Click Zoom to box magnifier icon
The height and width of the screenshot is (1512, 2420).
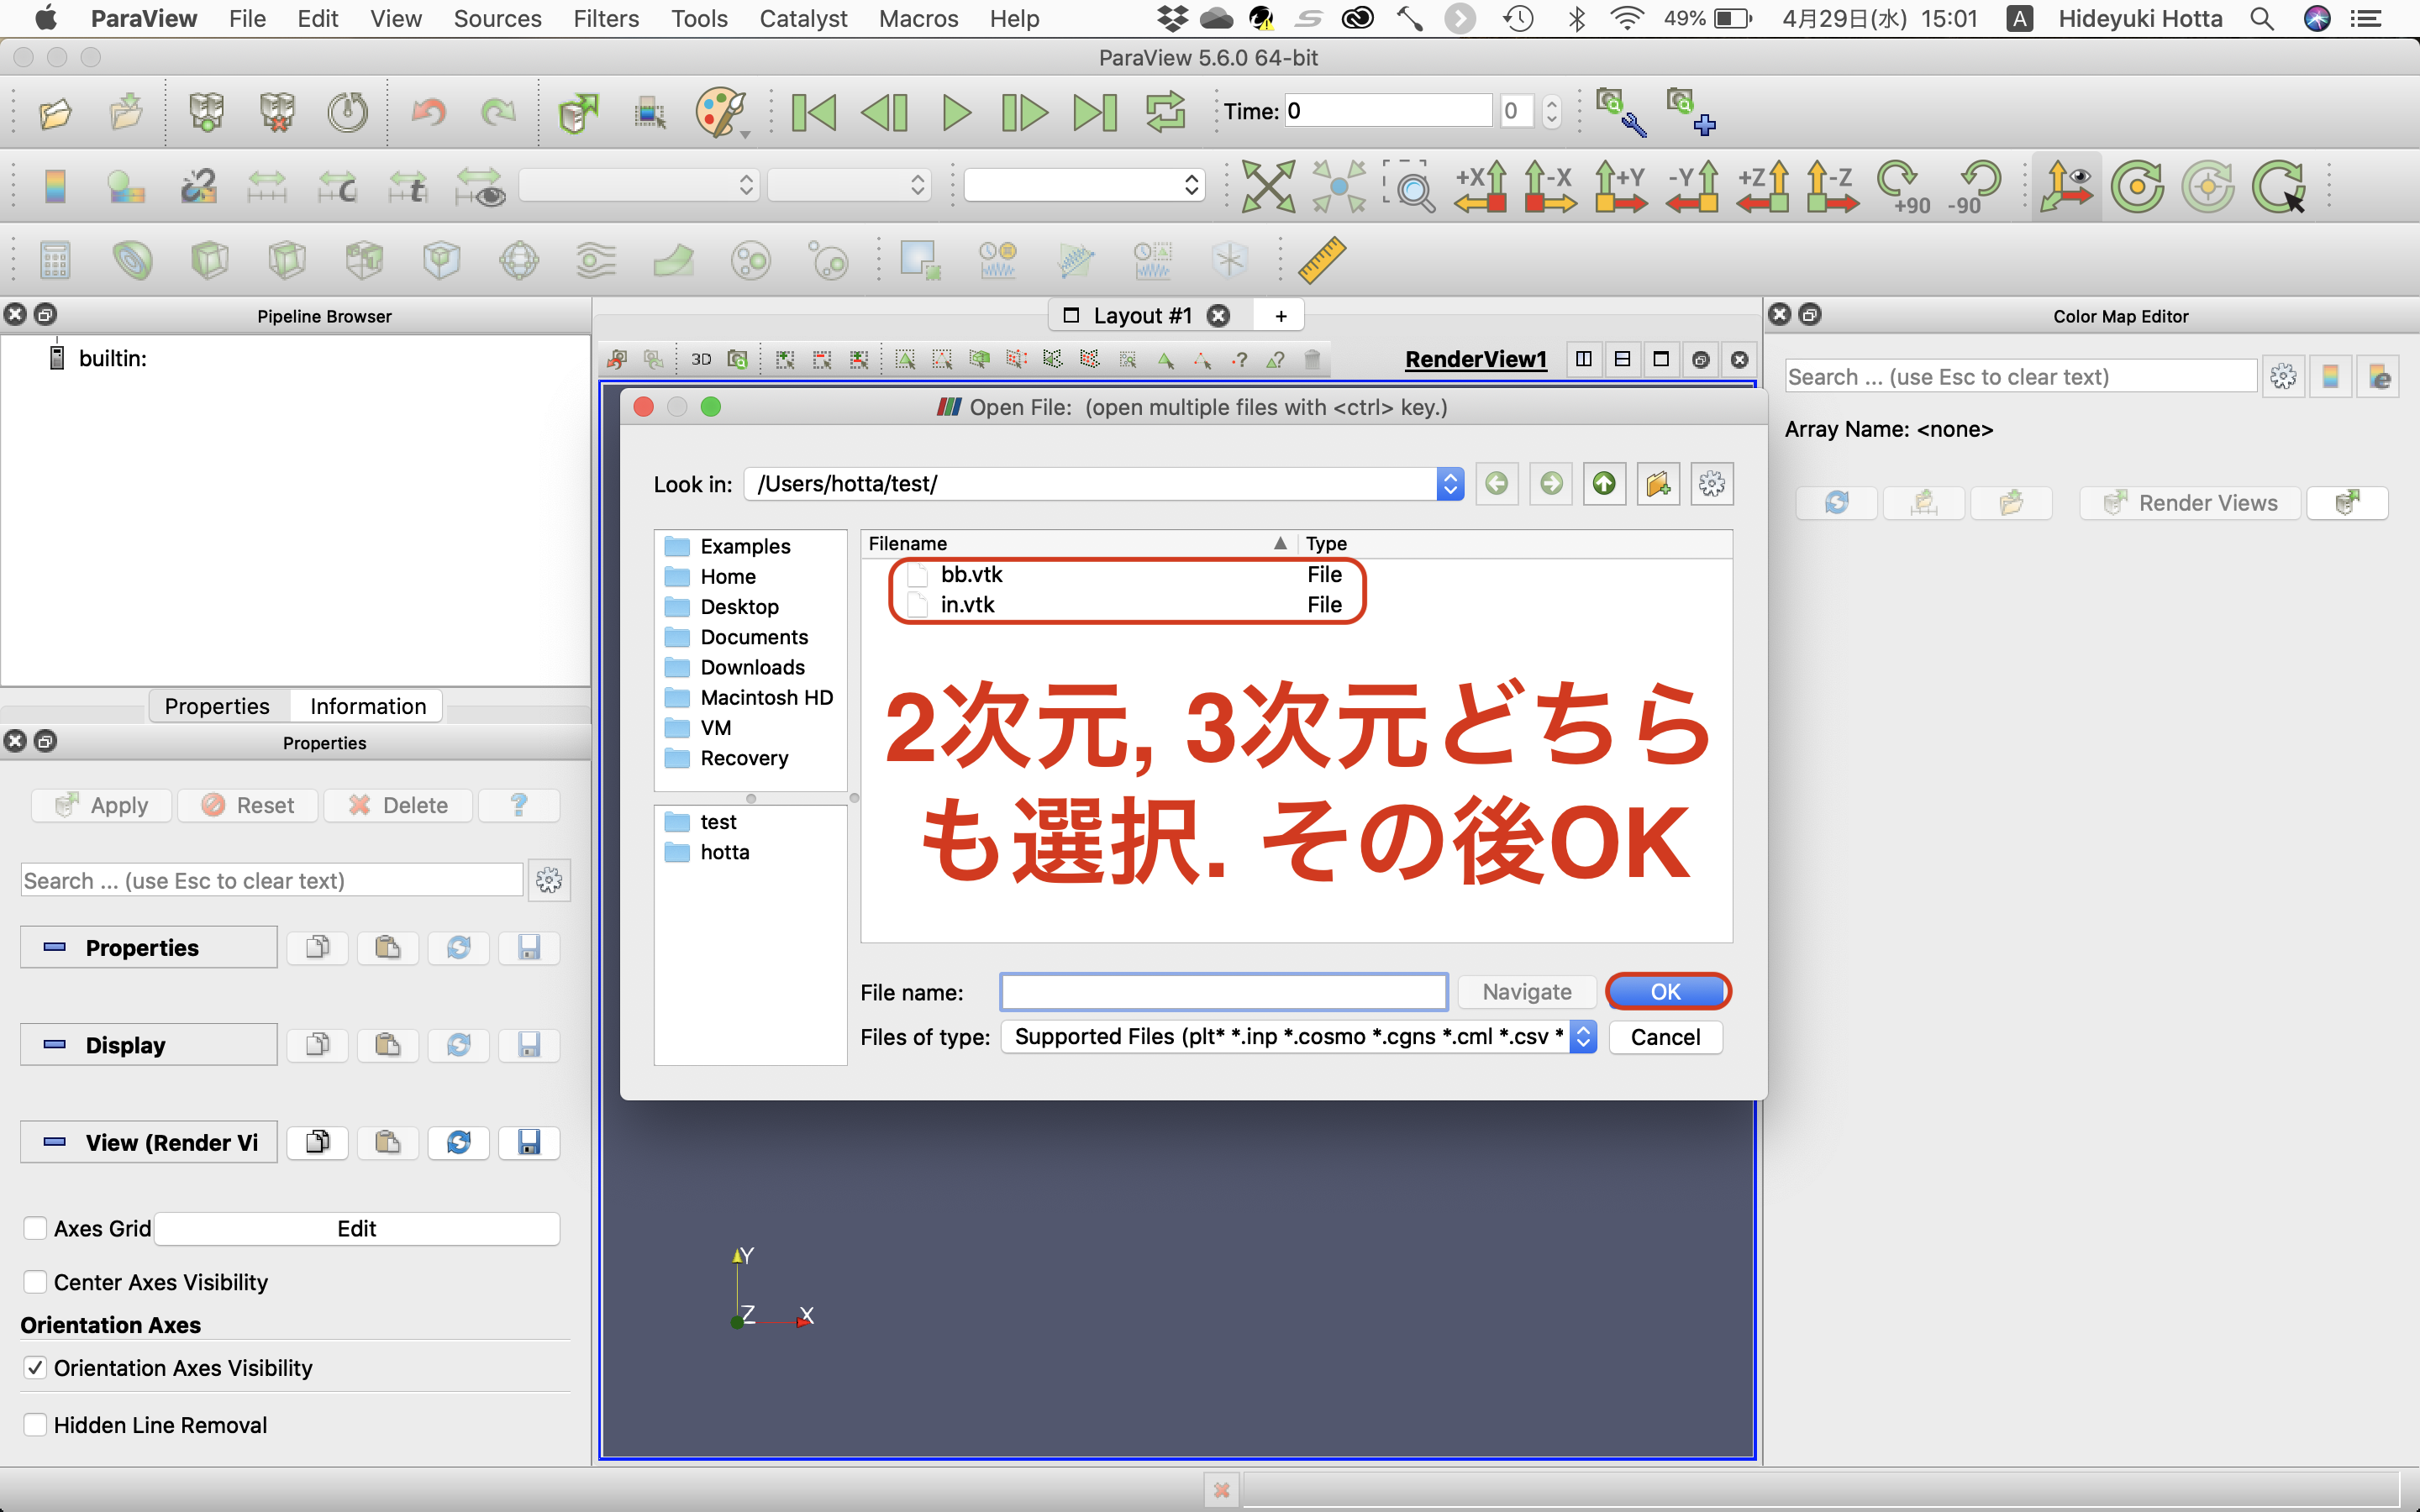[x=1409, y=186]
